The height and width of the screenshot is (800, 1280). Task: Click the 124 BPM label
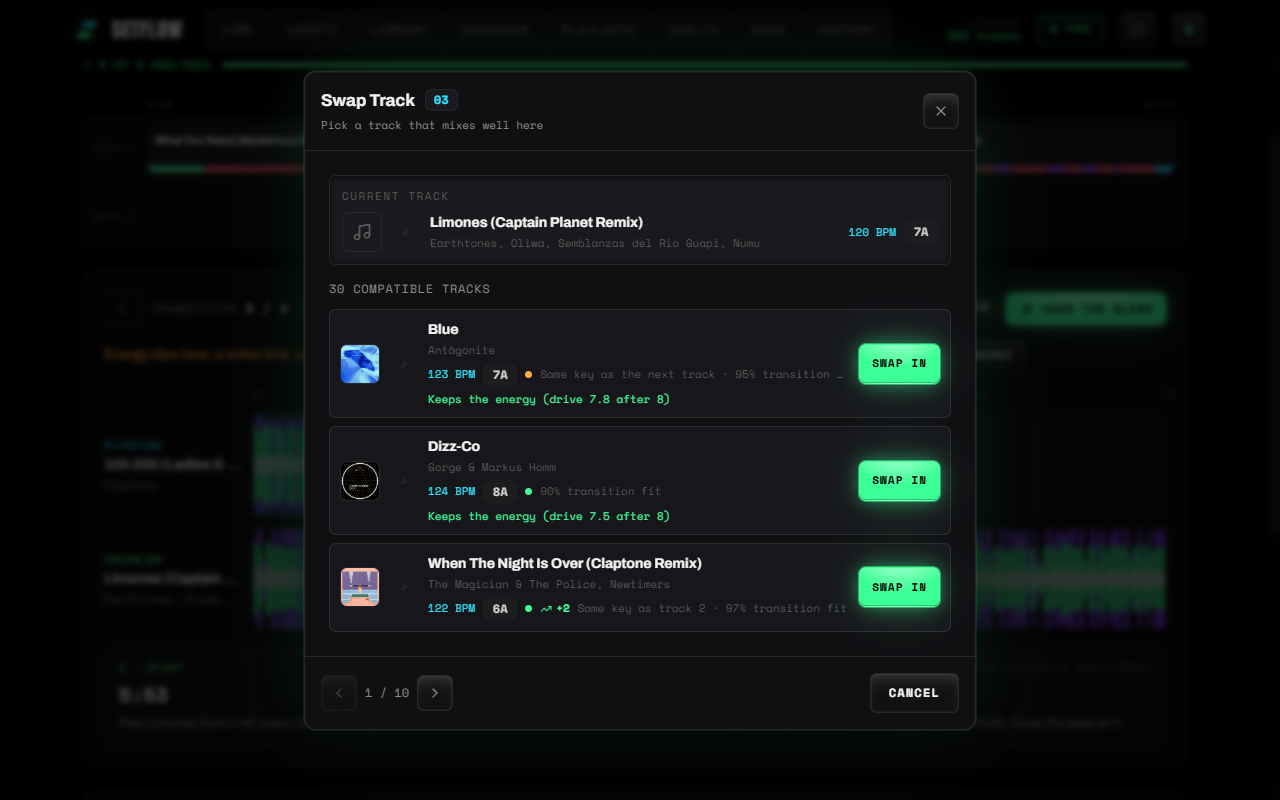click(452, 491)
